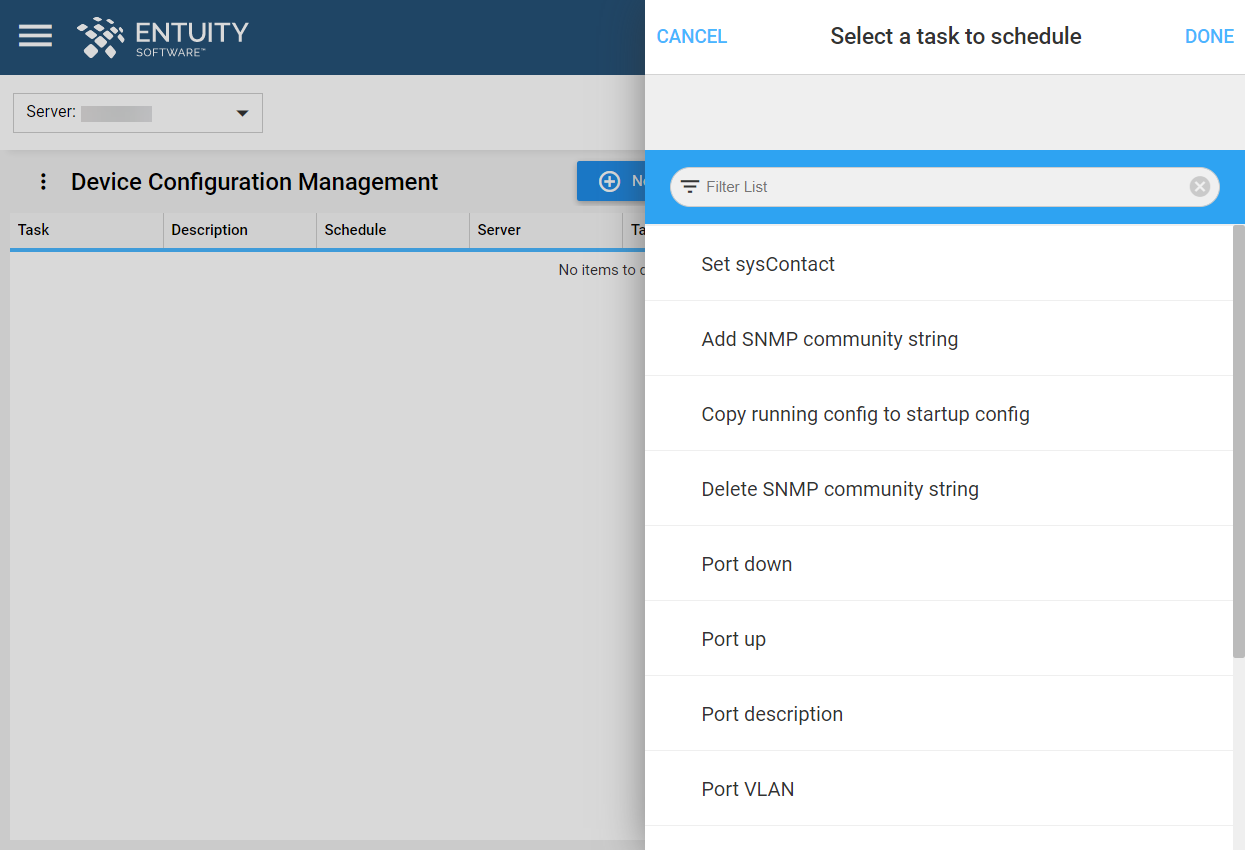This screenshot has width=1245, height=850.
Task: Clear the filter using the circled X icon
Action: (x=1199, y=186)
